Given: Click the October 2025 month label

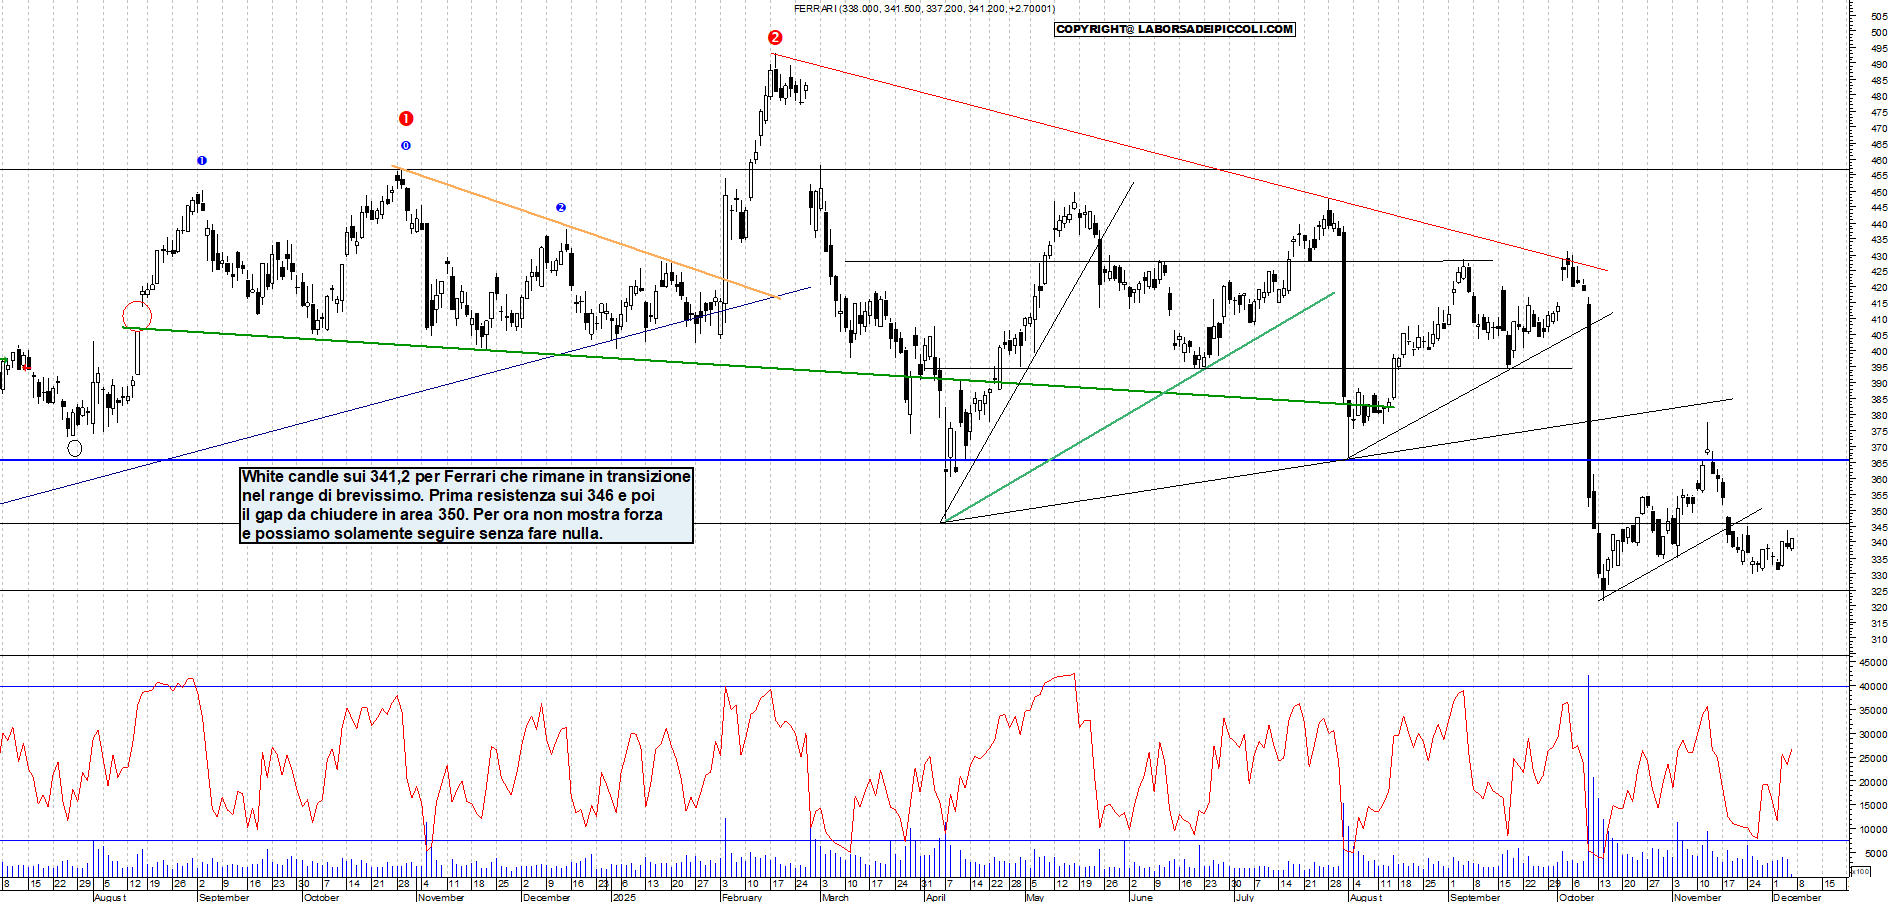Looking at the screenshot, I should (x=1577, y=897).
